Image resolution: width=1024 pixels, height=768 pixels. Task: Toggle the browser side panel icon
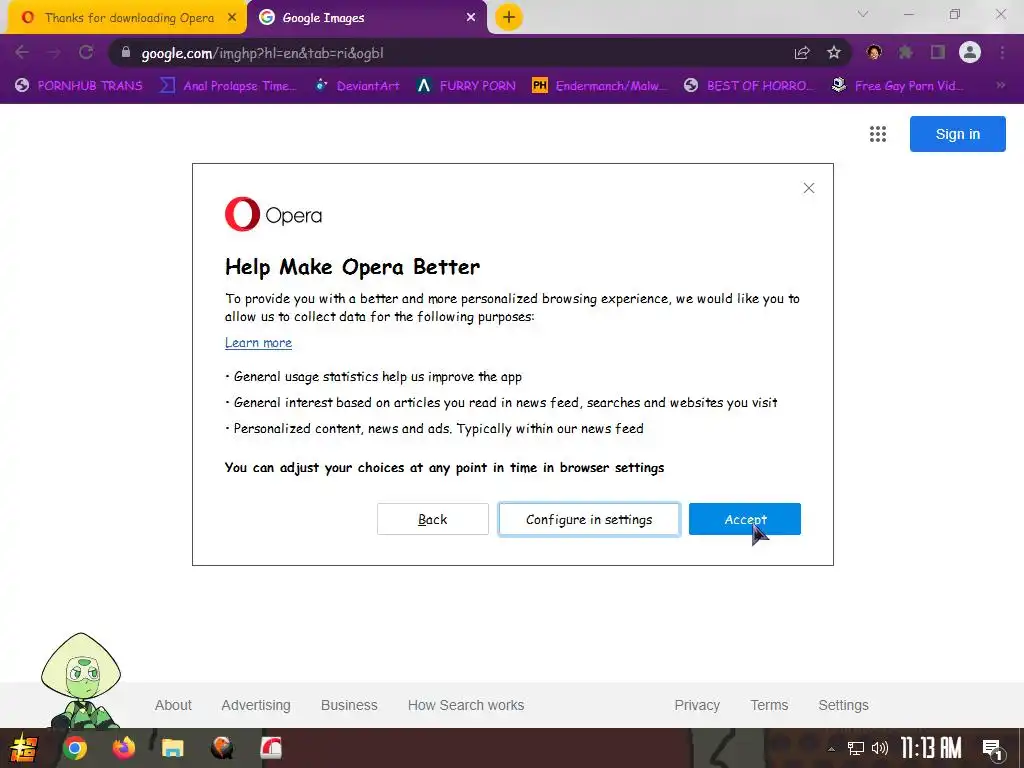click(938, 52)
